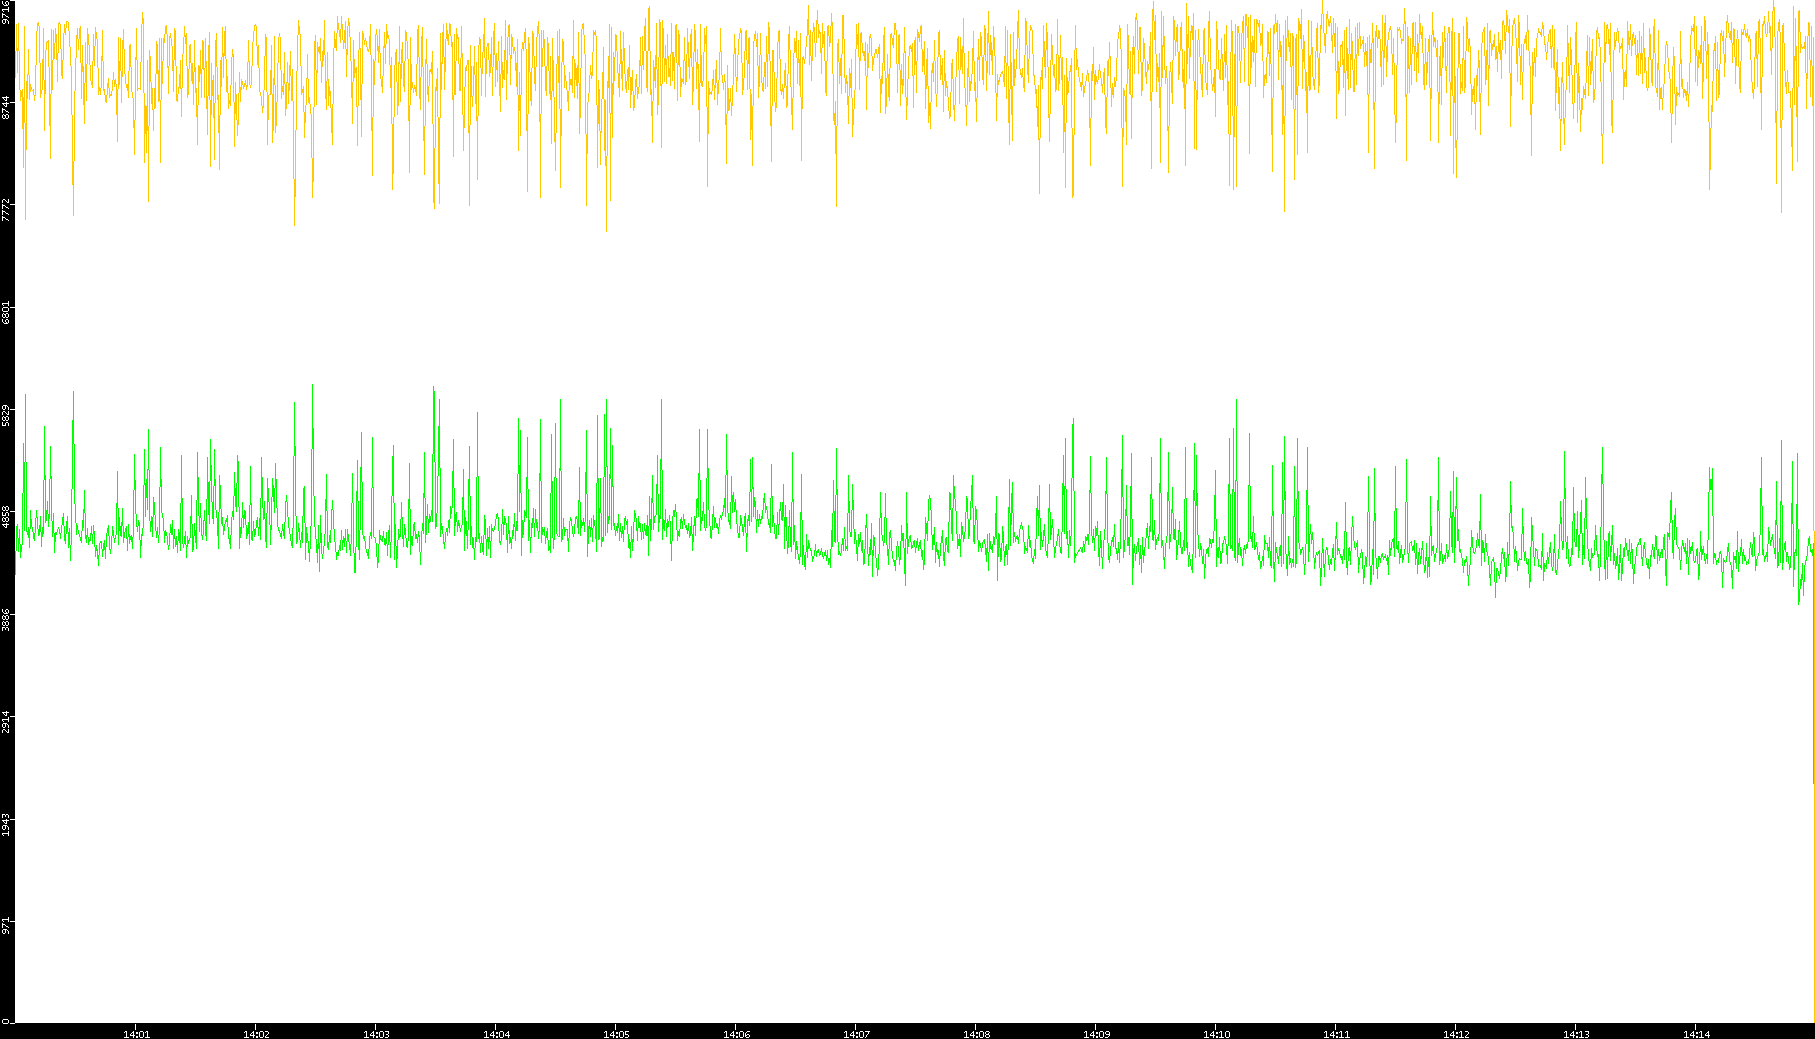Click the 14:05 time axis label
Screen dimensions: 1815x1039
[x=616, y=1033]
